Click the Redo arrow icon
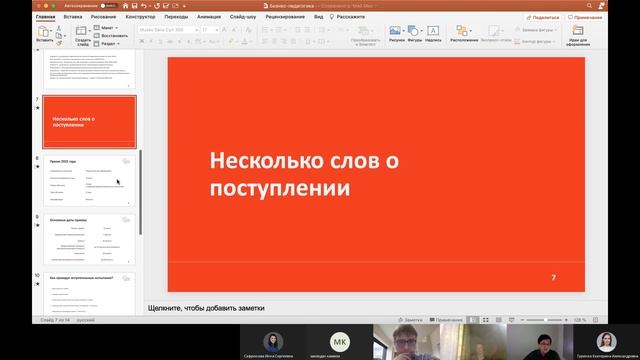640x360 pixels. click(157, 6)
